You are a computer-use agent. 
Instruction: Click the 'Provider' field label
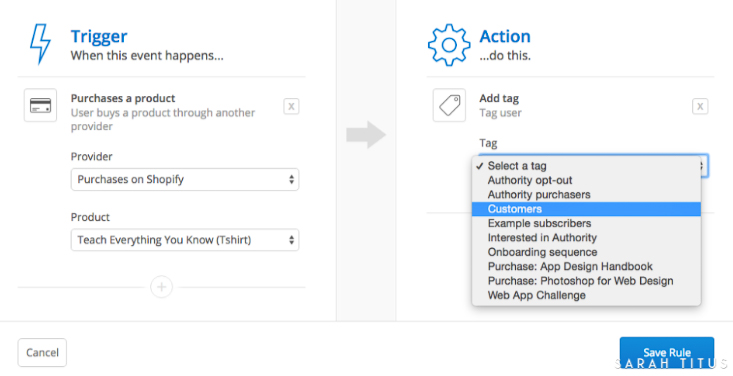coord(92,157)
